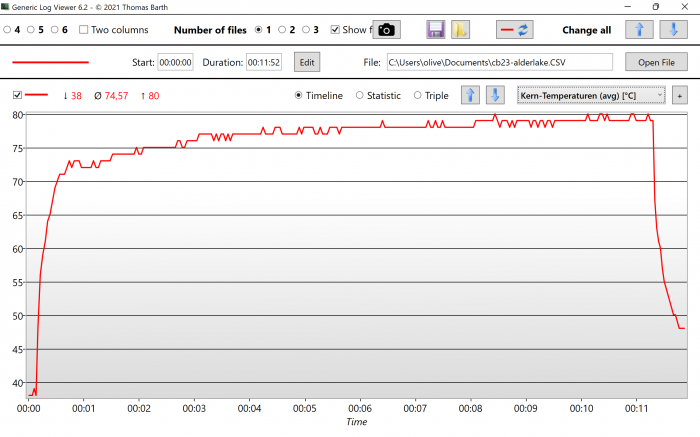Set number of files to 2
700x437 pixels.
pos(282,30)
